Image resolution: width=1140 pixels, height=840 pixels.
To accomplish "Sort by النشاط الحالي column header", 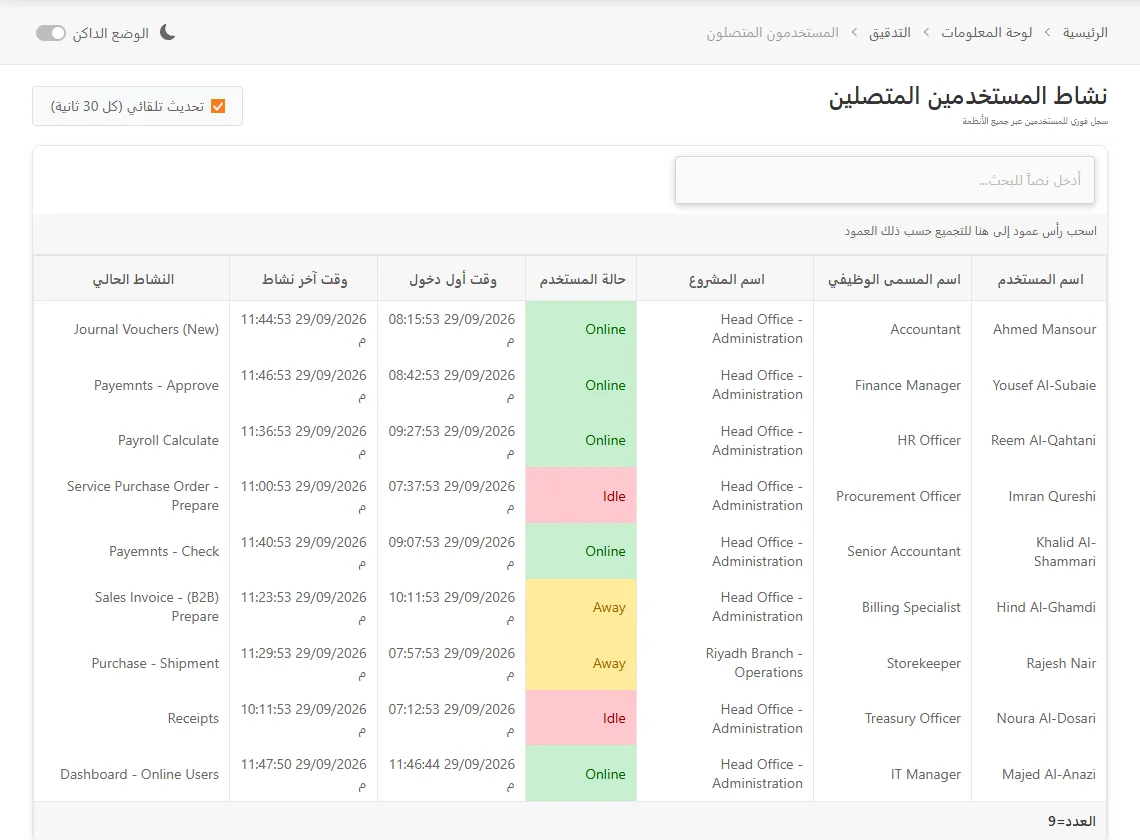I will [132, 279].
